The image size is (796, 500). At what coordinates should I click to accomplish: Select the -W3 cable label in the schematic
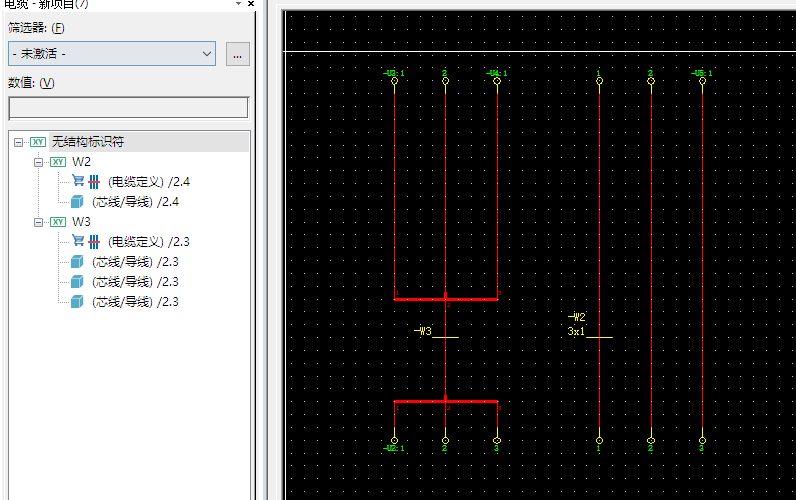click(423, 331)
